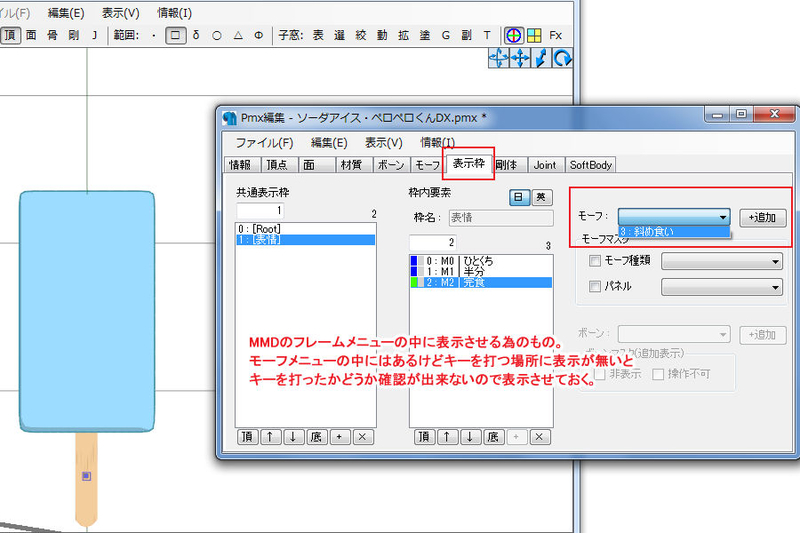This screenshot has width=800, height=533.
Task: Switch frame name to English 英
Action: [542, 197]
